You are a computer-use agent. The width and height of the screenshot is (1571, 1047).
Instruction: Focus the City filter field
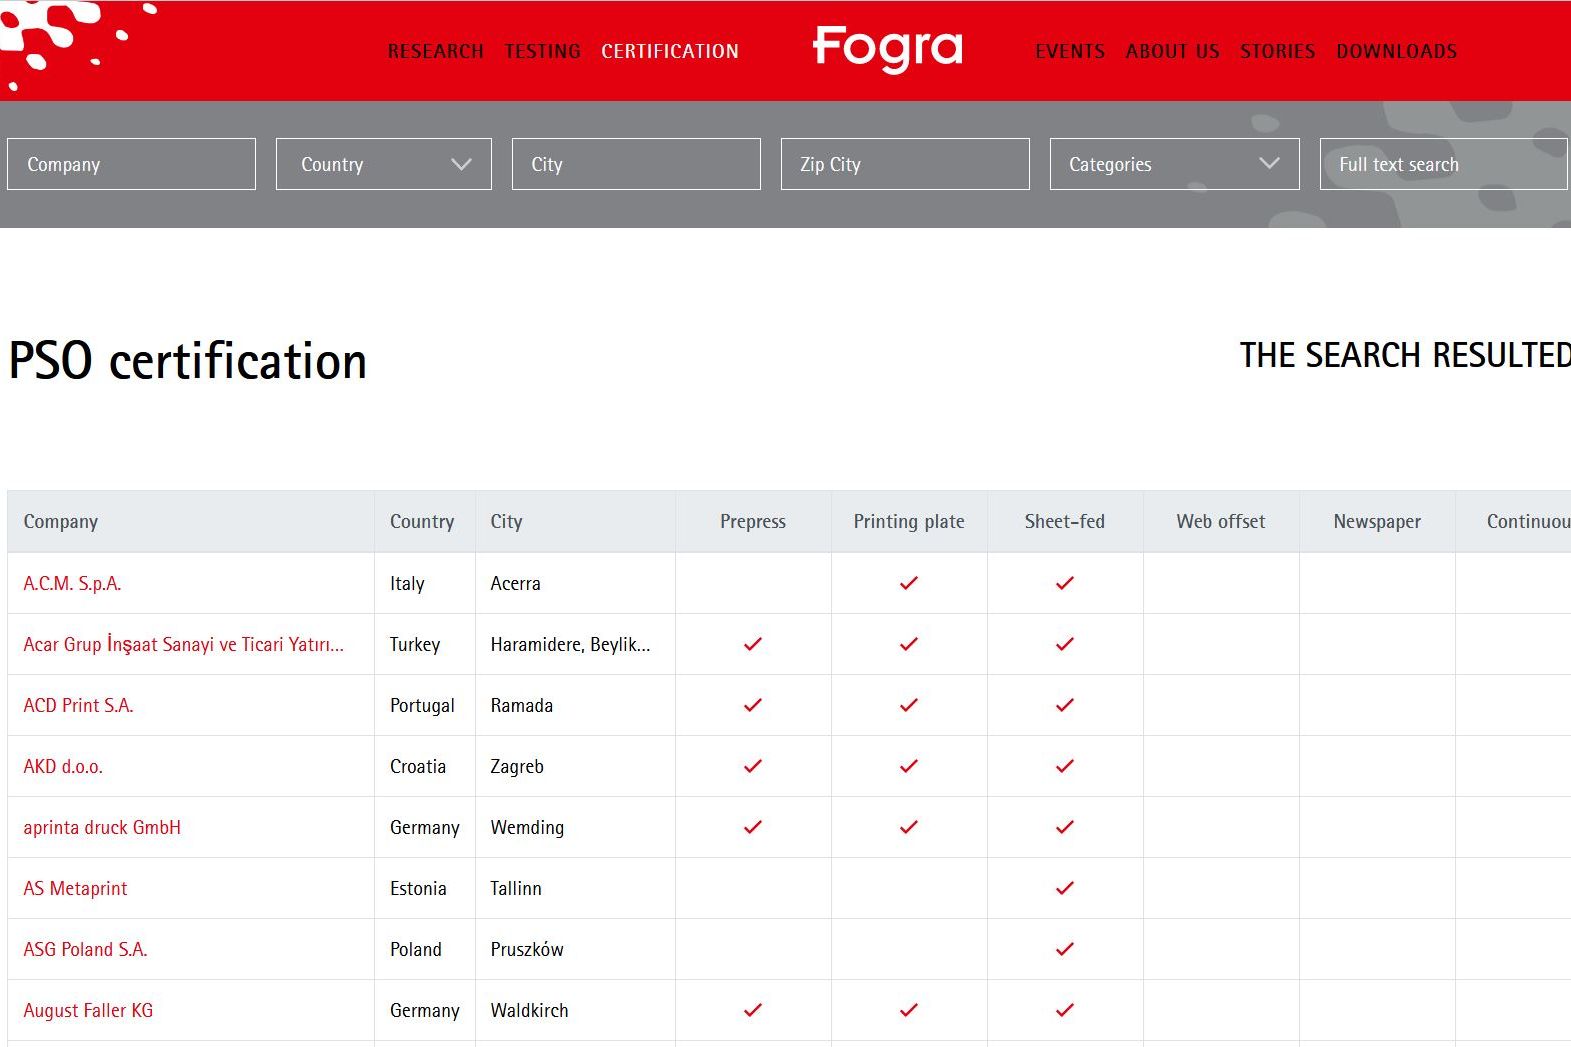(x=636, y=164)
